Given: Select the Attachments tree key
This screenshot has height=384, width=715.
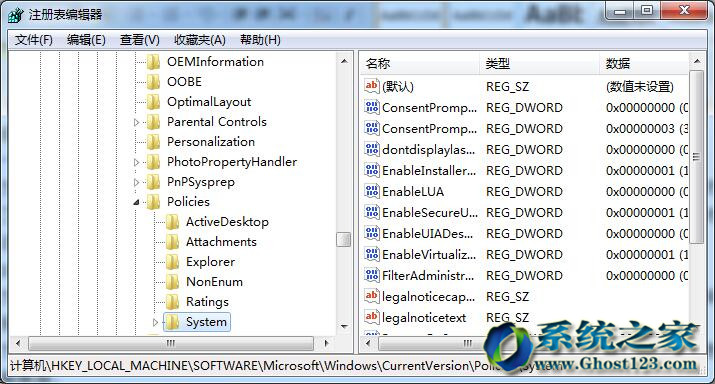Looking at the screenshot, I should click(x=221, y=242).
